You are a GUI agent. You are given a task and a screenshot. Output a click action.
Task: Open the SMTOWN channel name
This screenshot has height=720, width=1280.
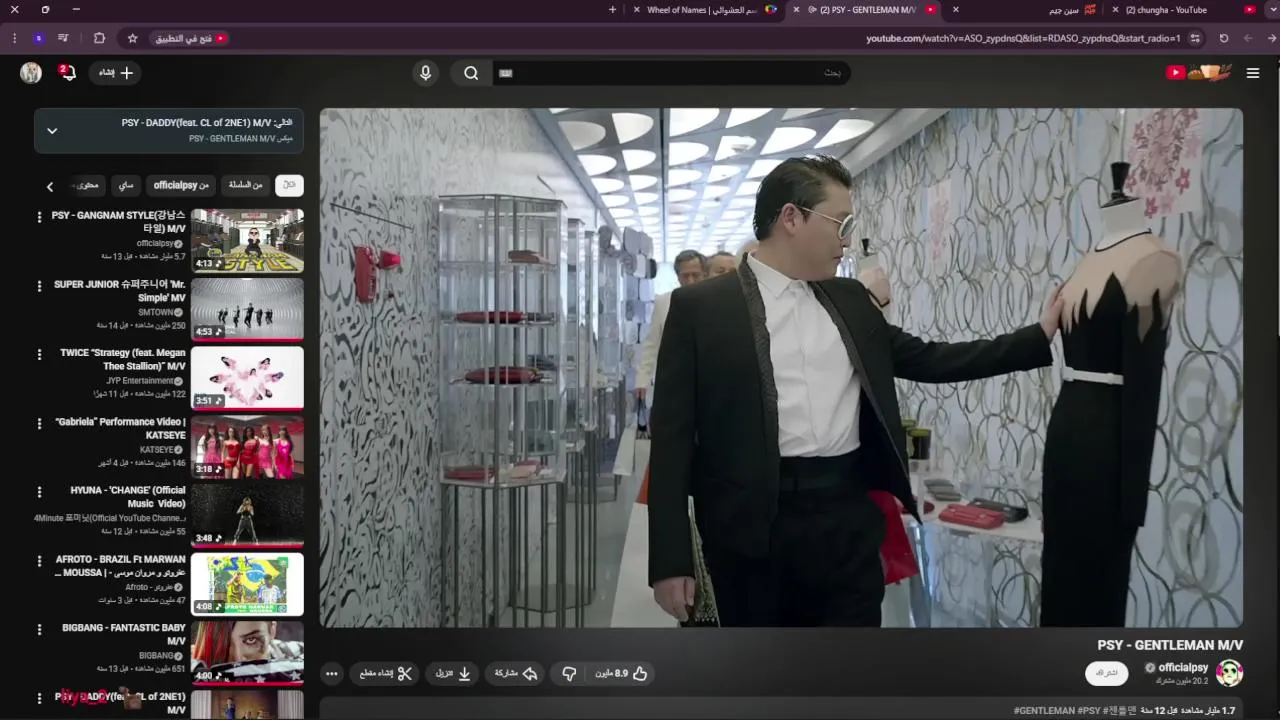coord(155,312)
